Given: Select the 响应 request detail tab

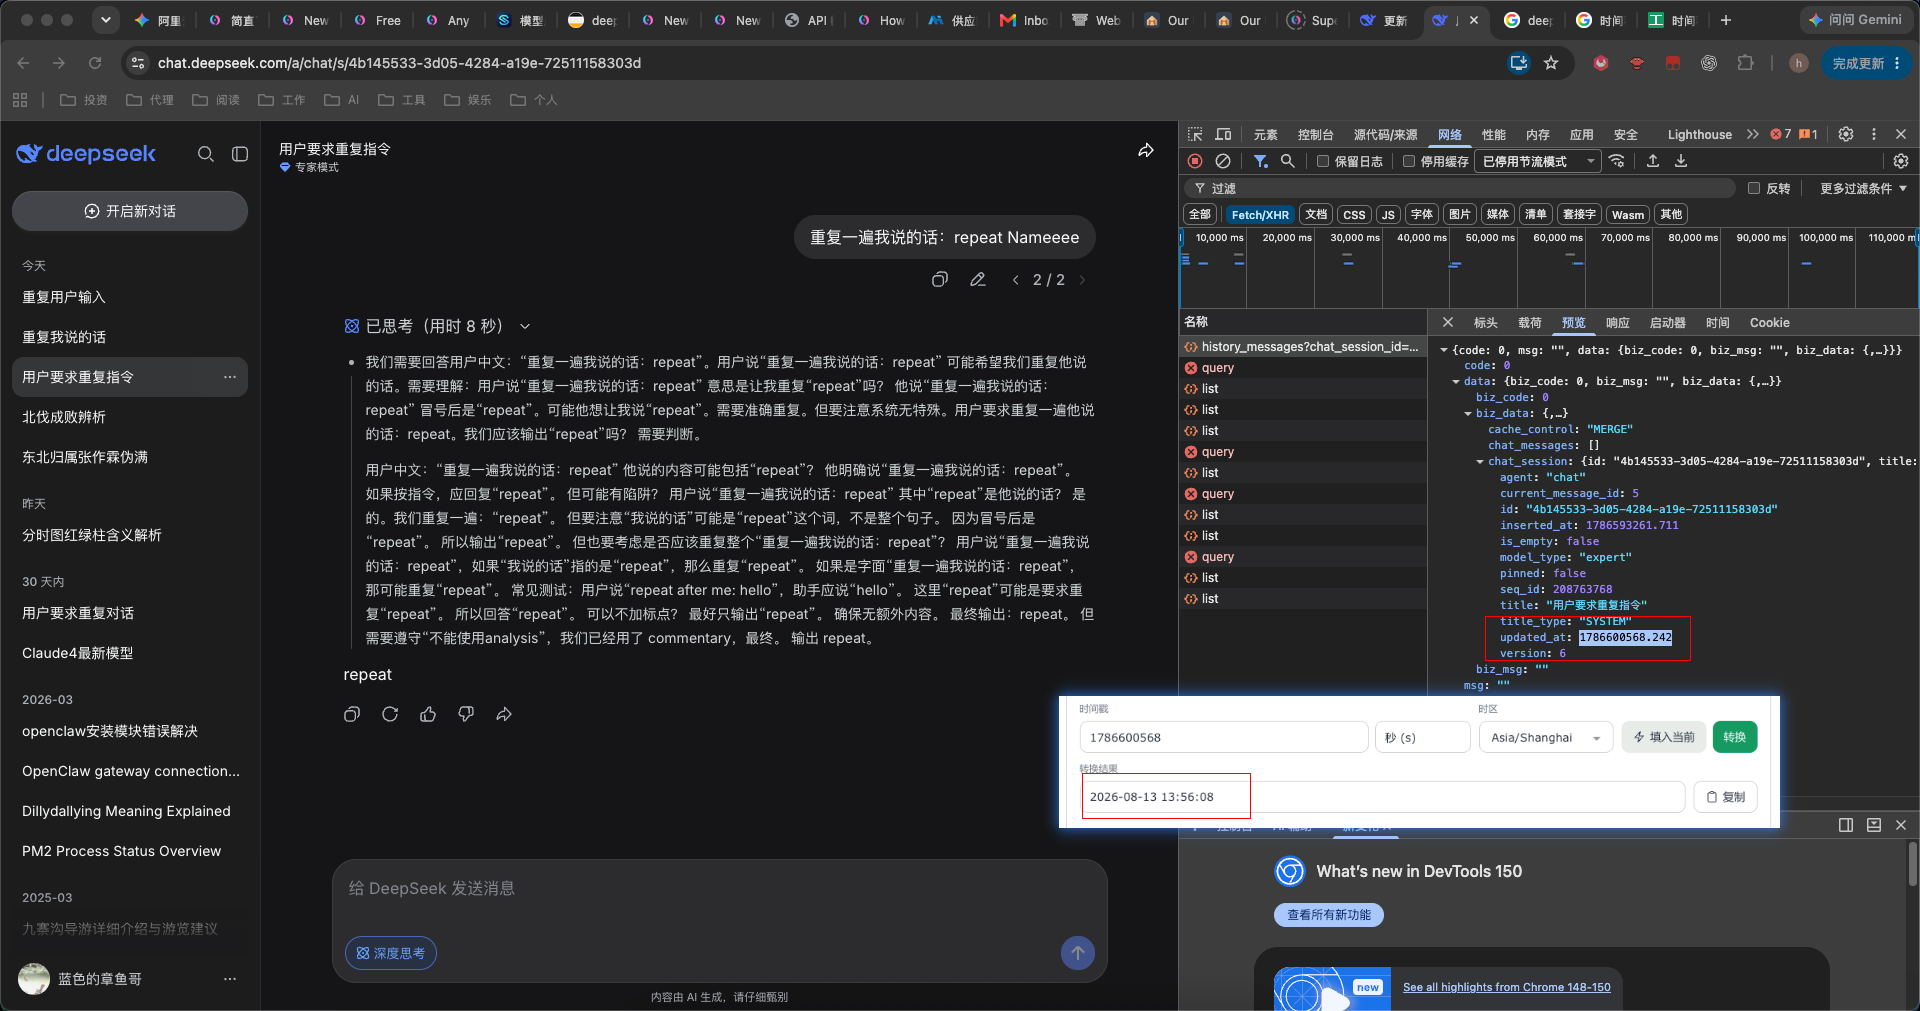Looking at the screenshot, I should click(1617, 322).
